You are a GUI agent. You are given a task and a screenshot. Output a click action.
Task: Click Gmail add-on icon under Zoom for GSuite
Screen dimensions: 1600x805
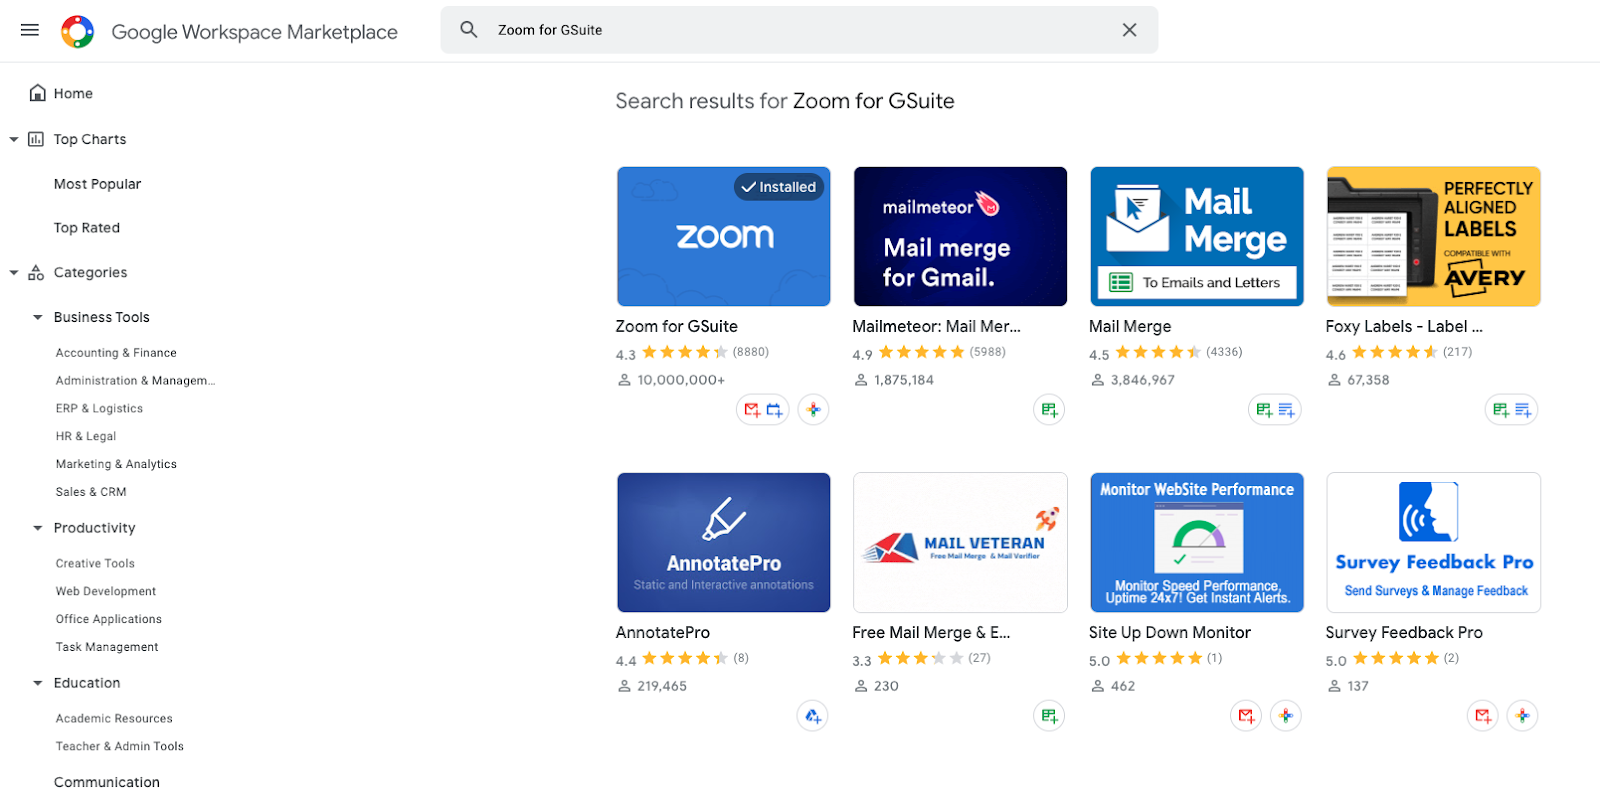pyautogui.click(x=753, y=410)
